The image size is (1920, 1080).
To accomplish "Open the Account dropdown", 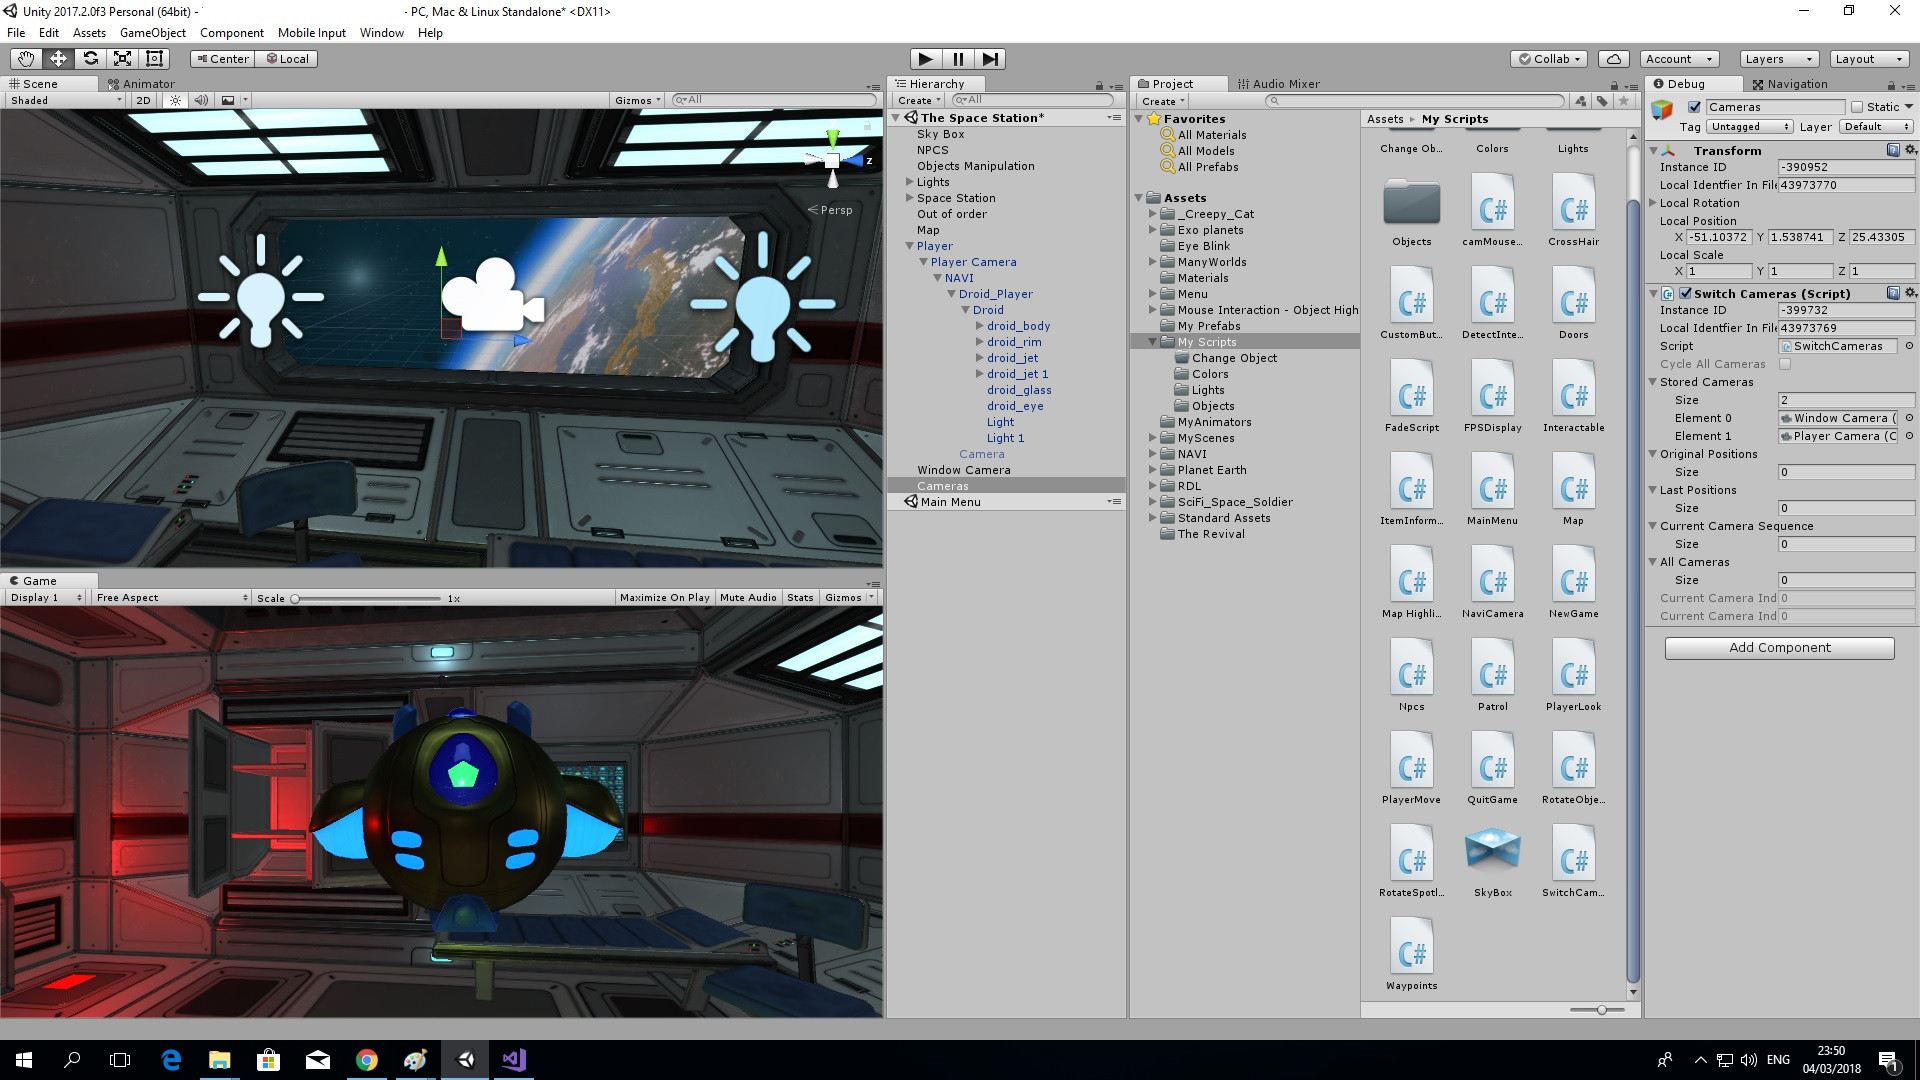I will pyautogui.click(x=1679, y=59).
